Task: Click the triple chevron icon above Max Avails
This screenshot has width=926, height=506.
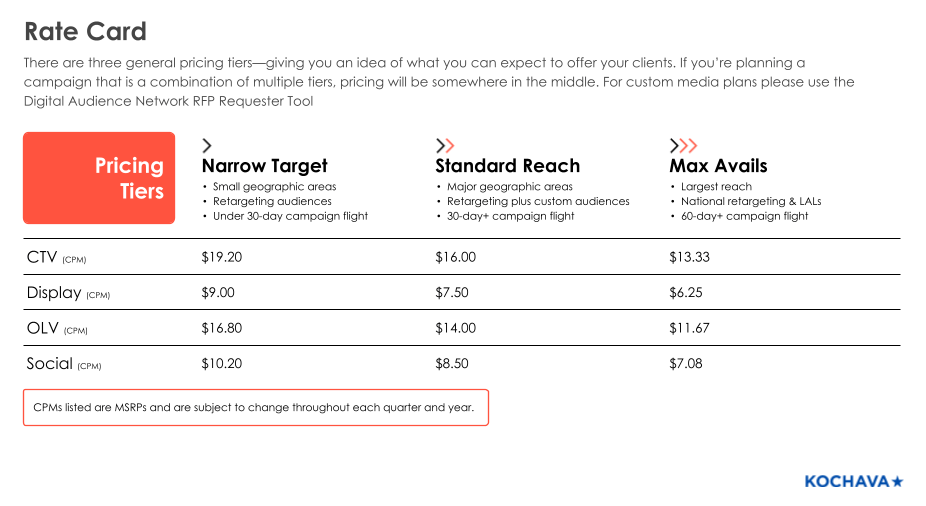Action: (x=684, y=145)
